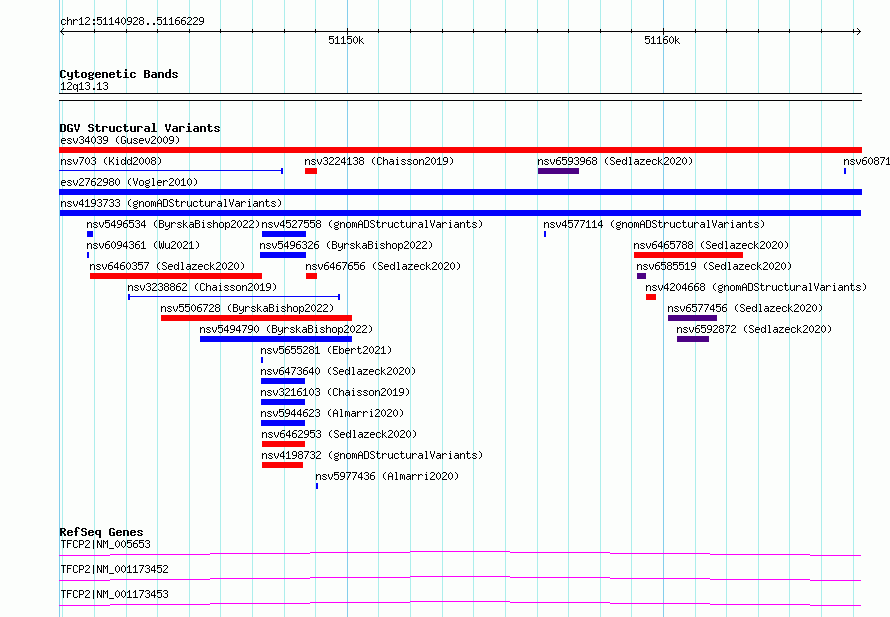This screenshot has height=617, width=890.
Task: Click the blue bar under nsv5944623
Action: click(x=283, y=423)
